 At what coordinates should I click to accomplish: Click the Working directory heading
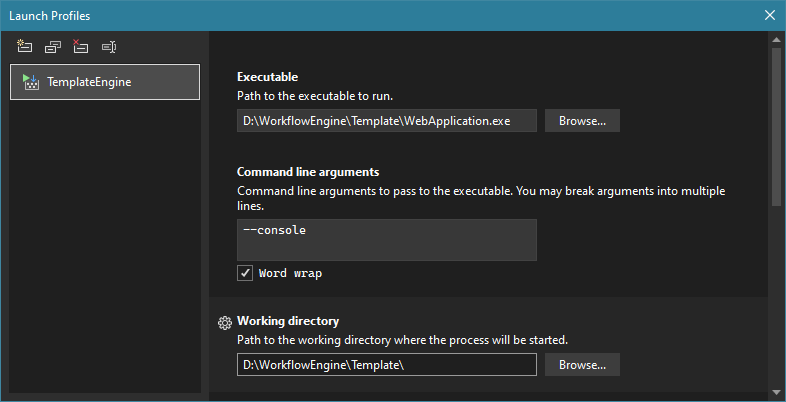(x=288, y=321)
